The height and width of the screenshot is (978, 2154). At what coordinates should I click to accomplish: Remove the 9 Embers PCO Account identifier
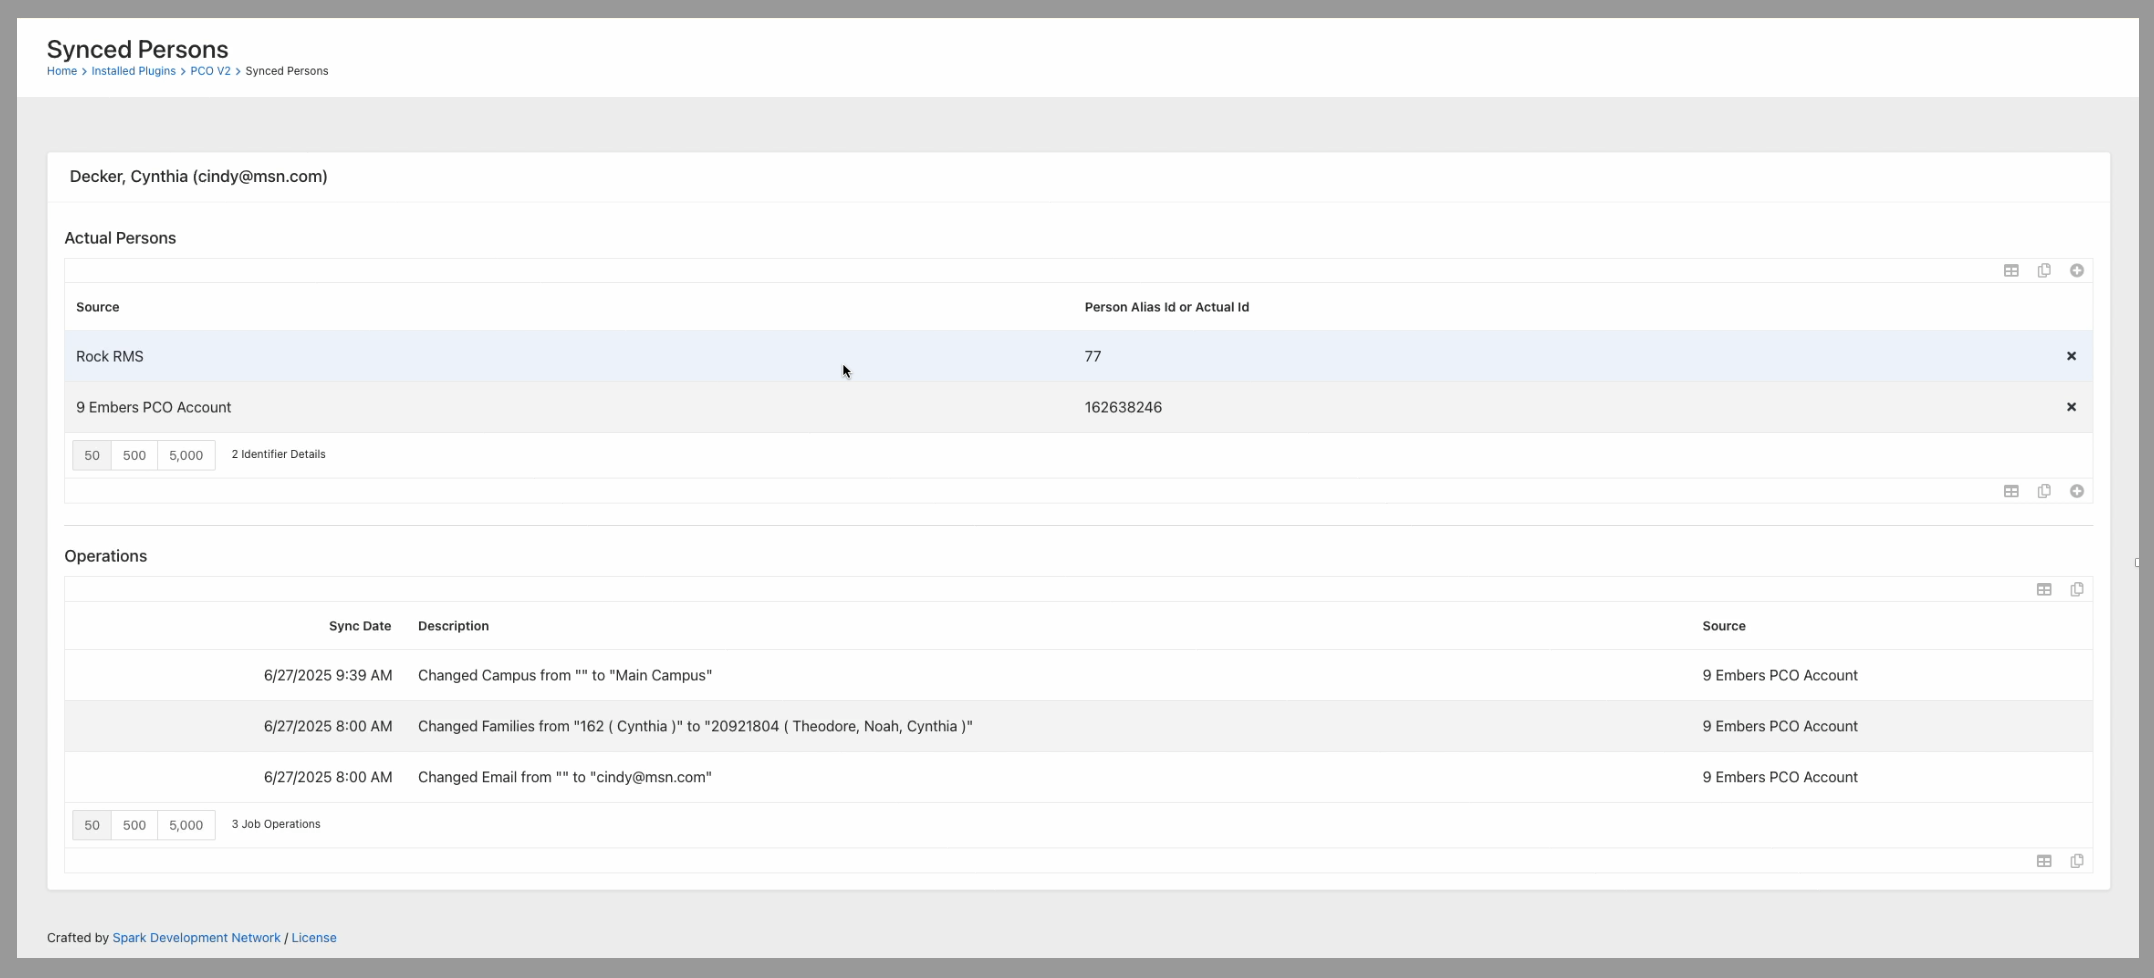point(2071,407)
